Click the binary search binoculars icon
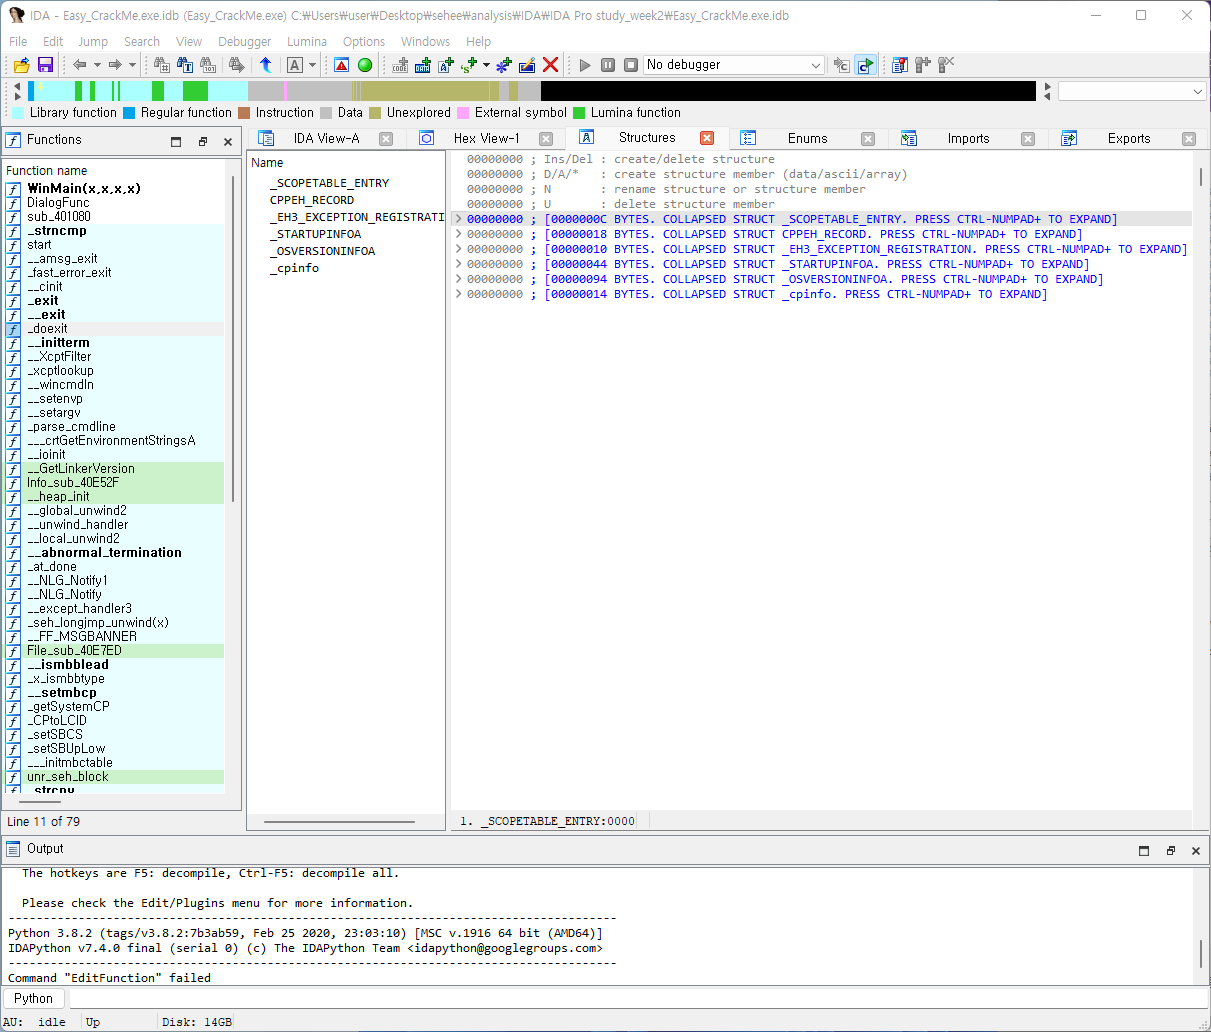This screenshot has width=1211, height=1032. point(208,65)
